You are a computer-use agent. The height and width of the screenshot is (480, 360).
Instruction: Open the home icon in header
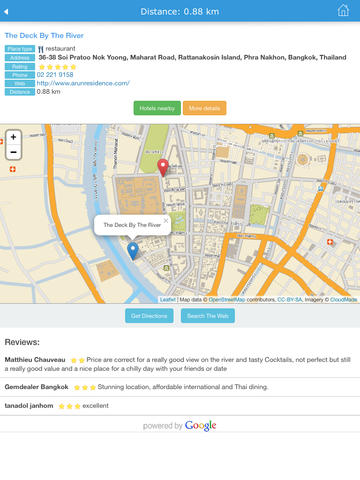(x=343, y=11)
